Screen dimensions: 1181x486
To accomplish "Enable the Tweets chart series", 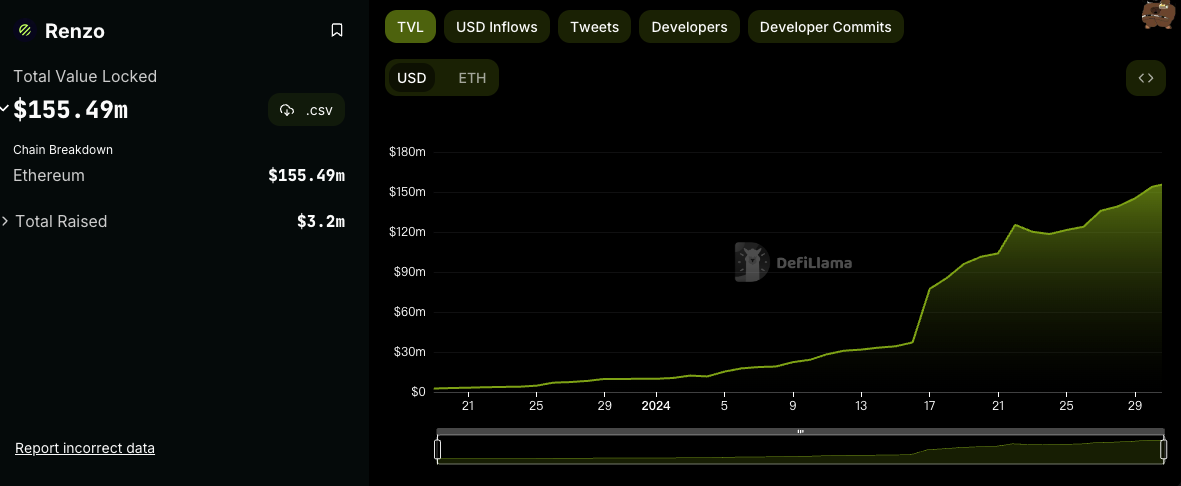I will click(x=594, y=27).
